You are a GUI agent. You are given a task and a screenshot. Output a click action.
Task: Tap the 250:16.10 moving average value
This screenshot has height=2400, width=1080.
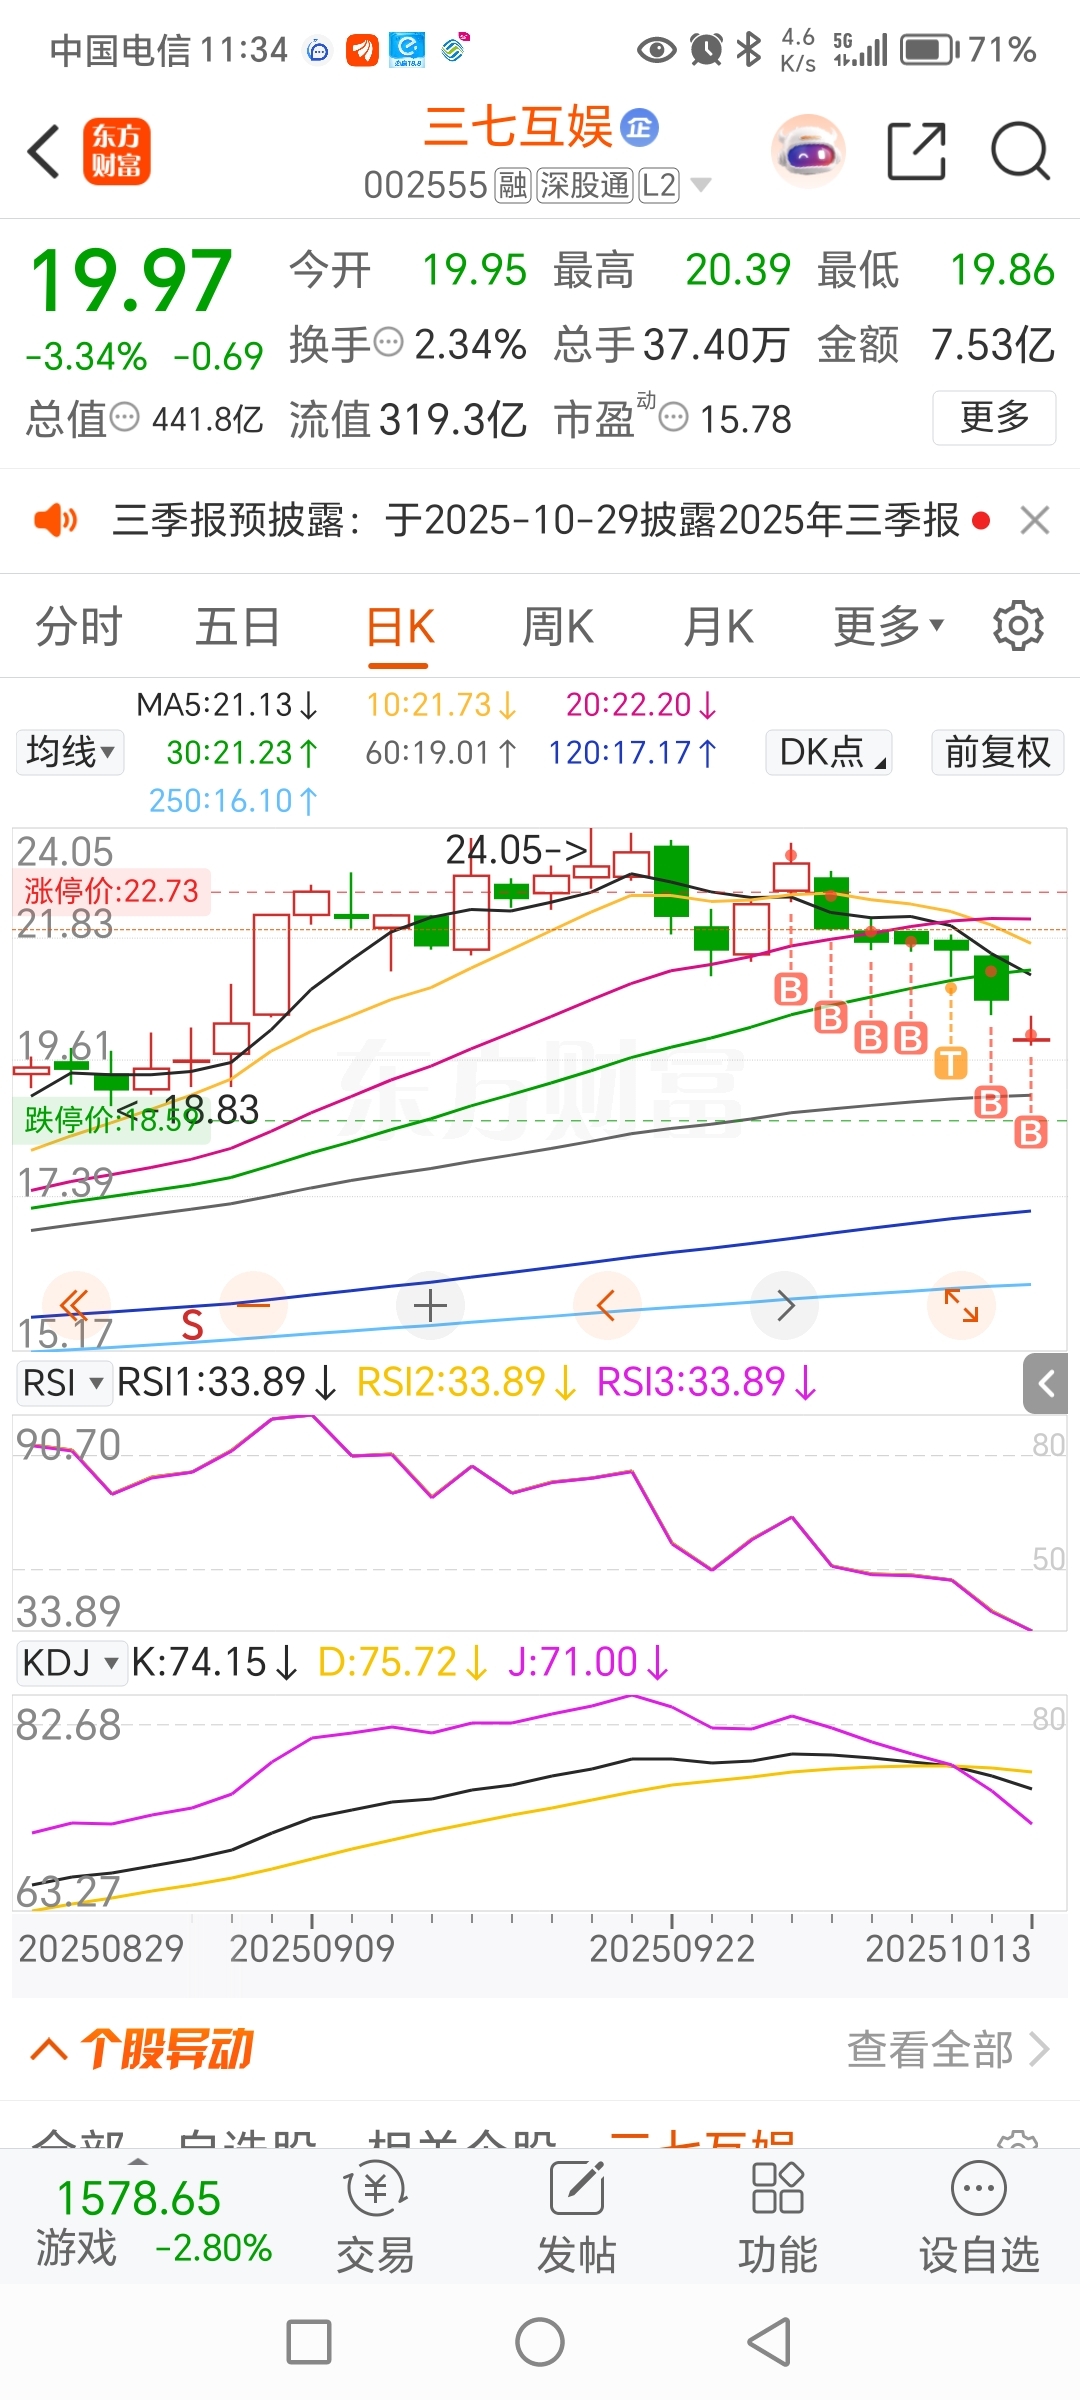[x=233, y=801]
